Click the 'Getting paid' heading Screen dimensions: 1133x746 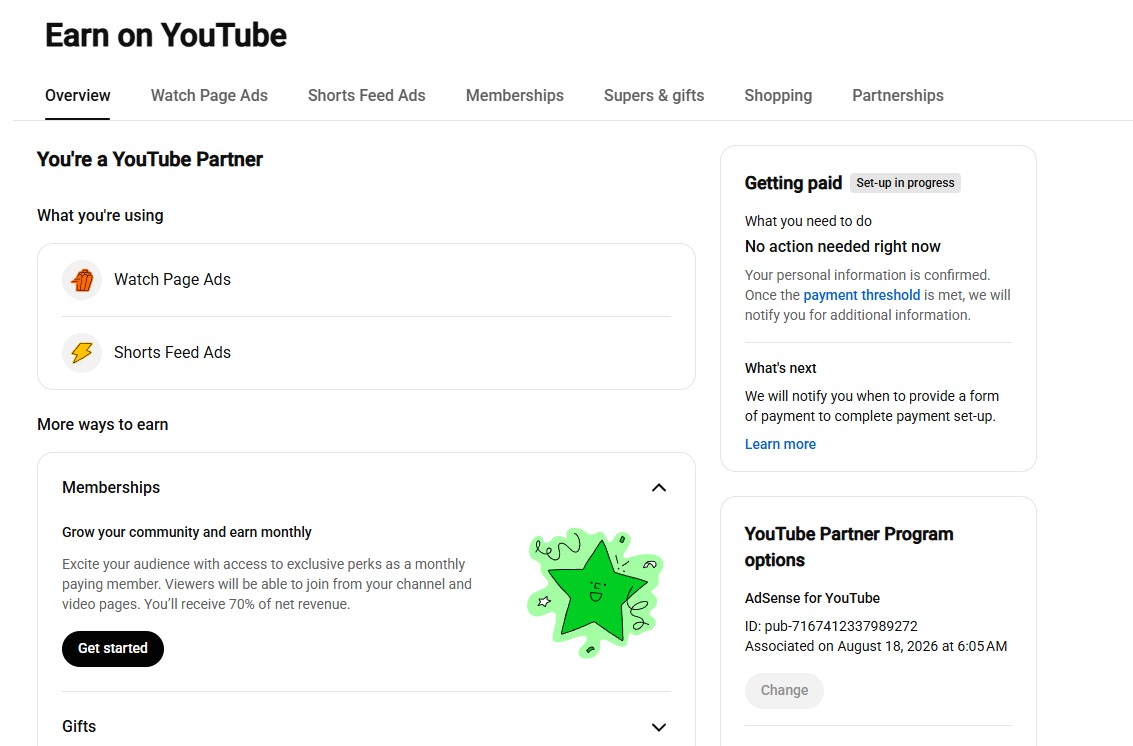coord(793,183)
